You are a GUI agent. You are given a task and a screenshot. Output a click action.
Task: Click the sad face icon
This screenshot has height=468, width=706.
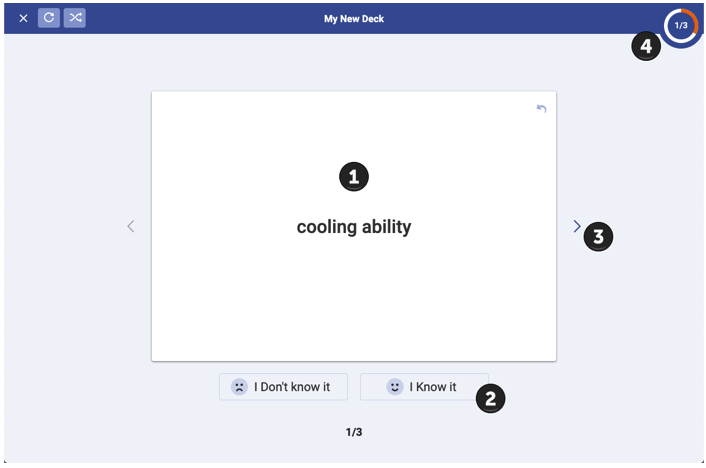(239, 387)
